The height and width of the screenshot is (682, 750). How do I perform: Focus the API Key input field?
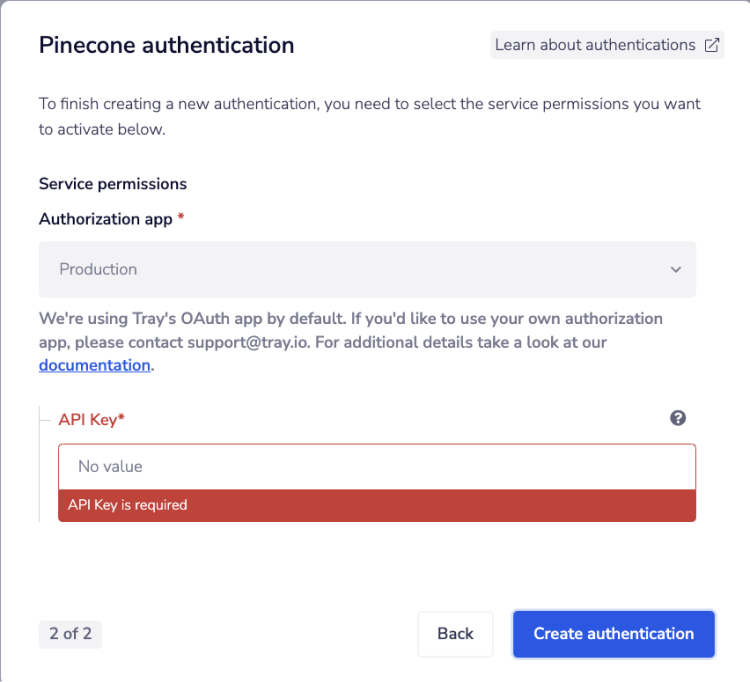376,467
